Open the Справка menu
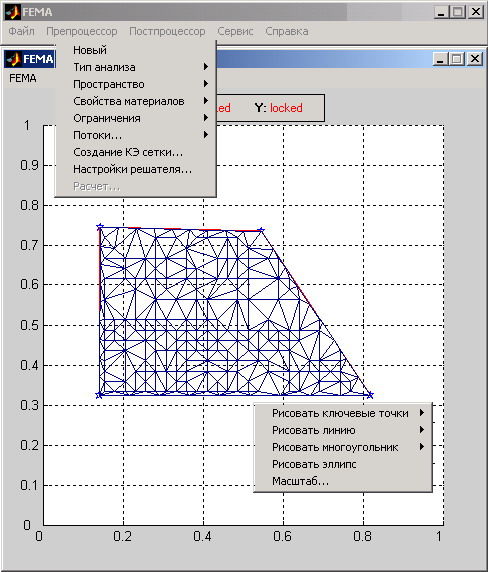Image resolution: width=488 pixels, height=572 pixels. [287, 31]
